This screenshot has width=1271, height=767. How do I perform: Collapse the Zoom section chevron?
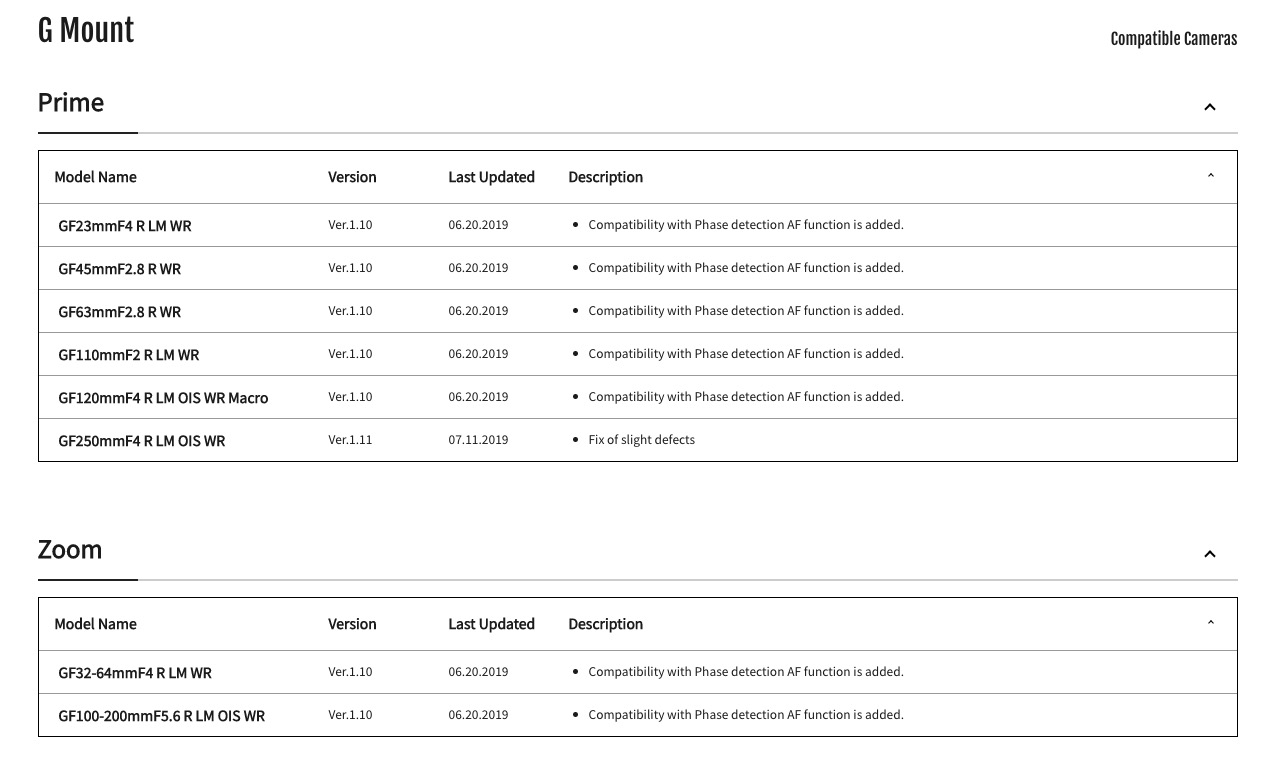pyautogui.click(x=1210, y=554)
